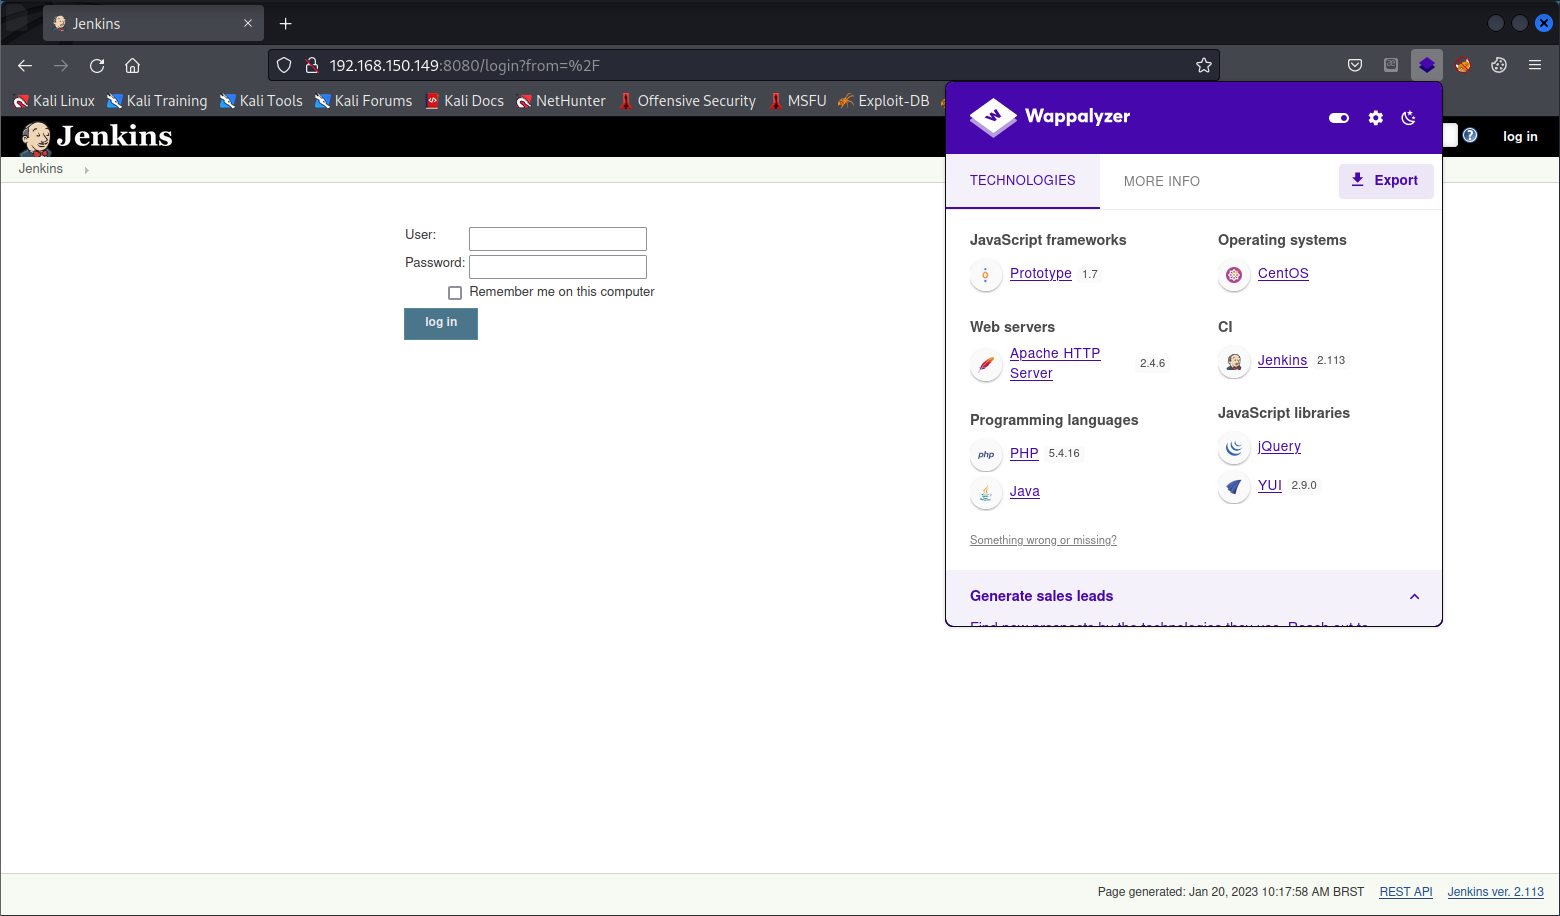
Task: Open the Kali Docs bookmark
Action: (x=465, y=101)
